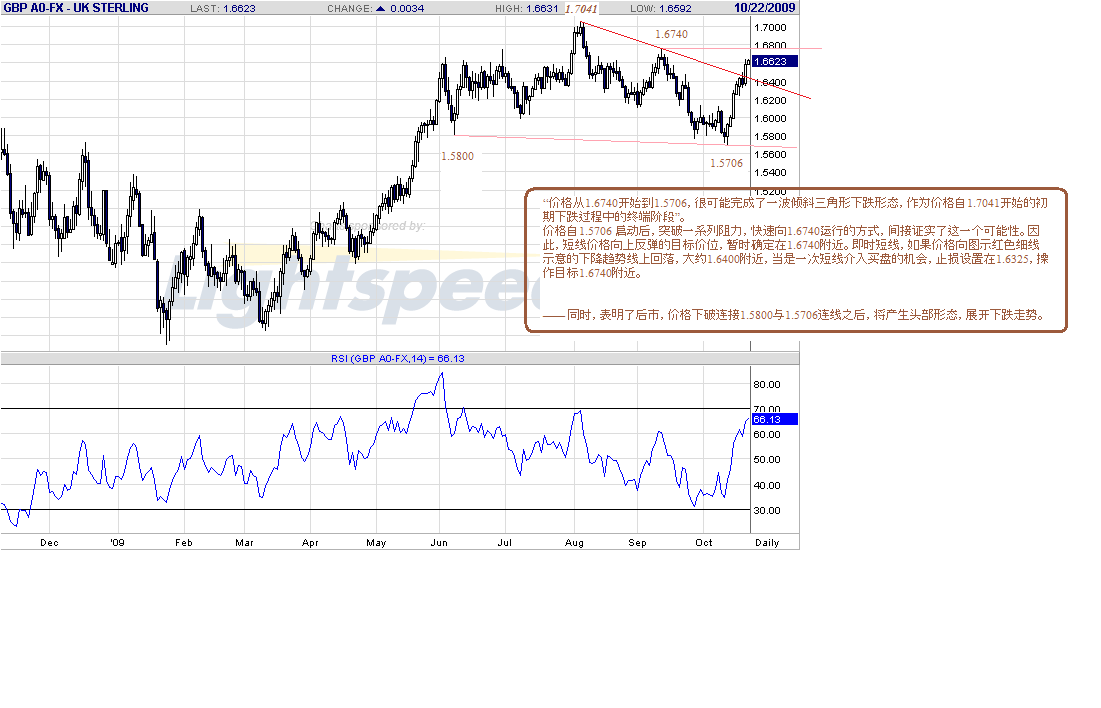Click the 1.7000 price axis label

[x=770, y=27]
